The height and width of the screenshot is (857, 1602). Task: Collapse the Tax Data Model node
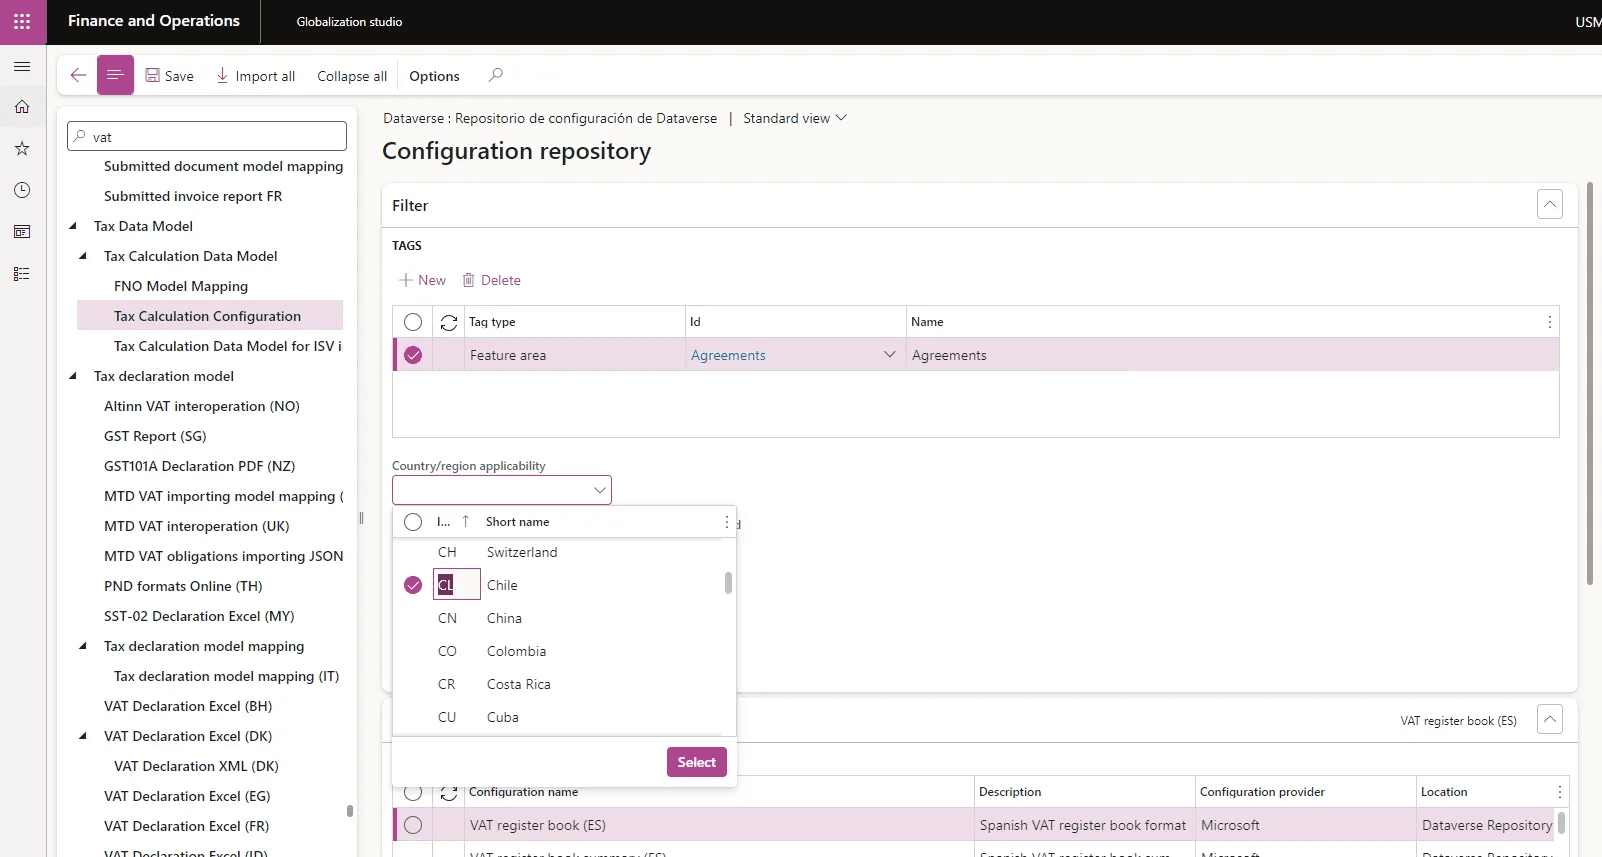pos(73,226)
